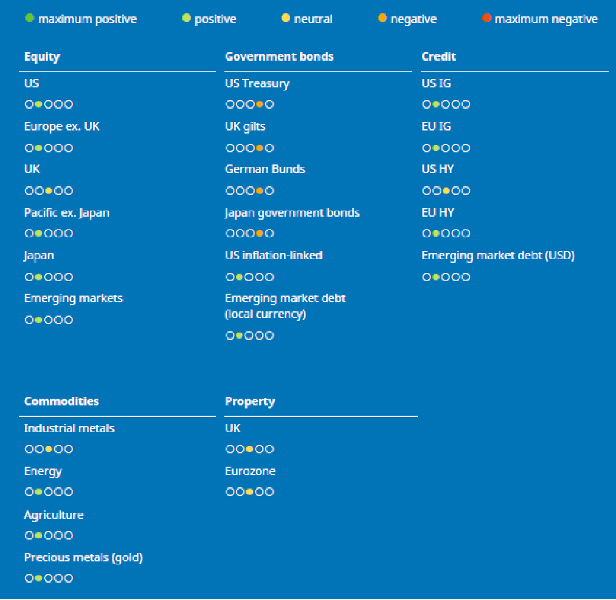616x600 pixels.
Task: Click the filled rating dot under Eurozone property
Action: tap(250, 492)
